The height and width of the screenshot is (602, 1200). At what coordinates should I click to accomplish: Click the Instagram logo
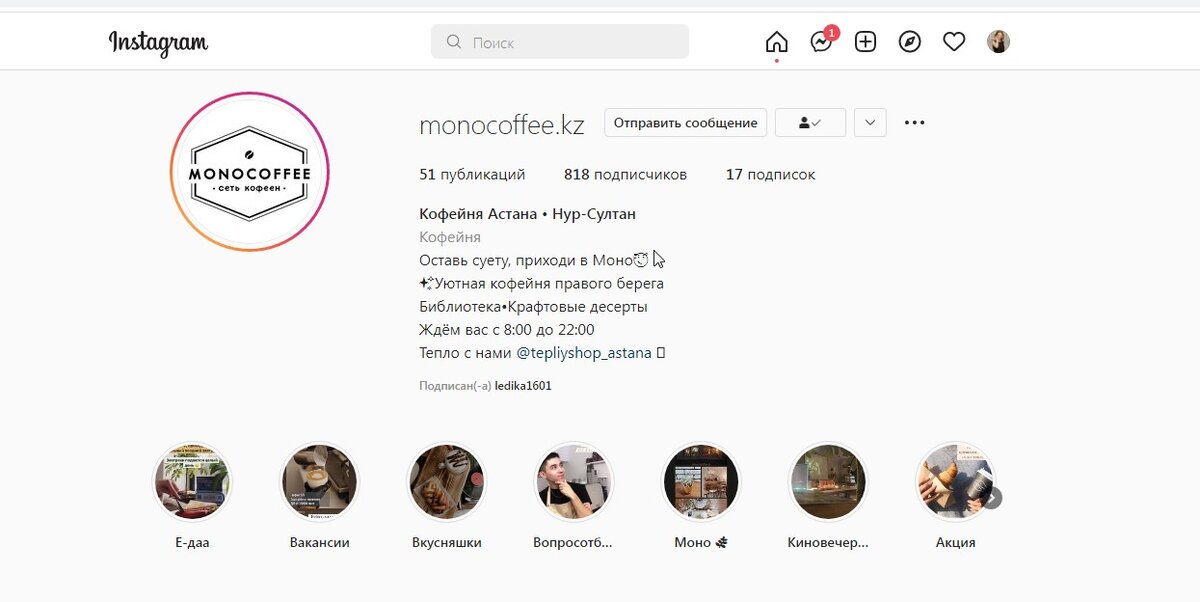(158, 42)
